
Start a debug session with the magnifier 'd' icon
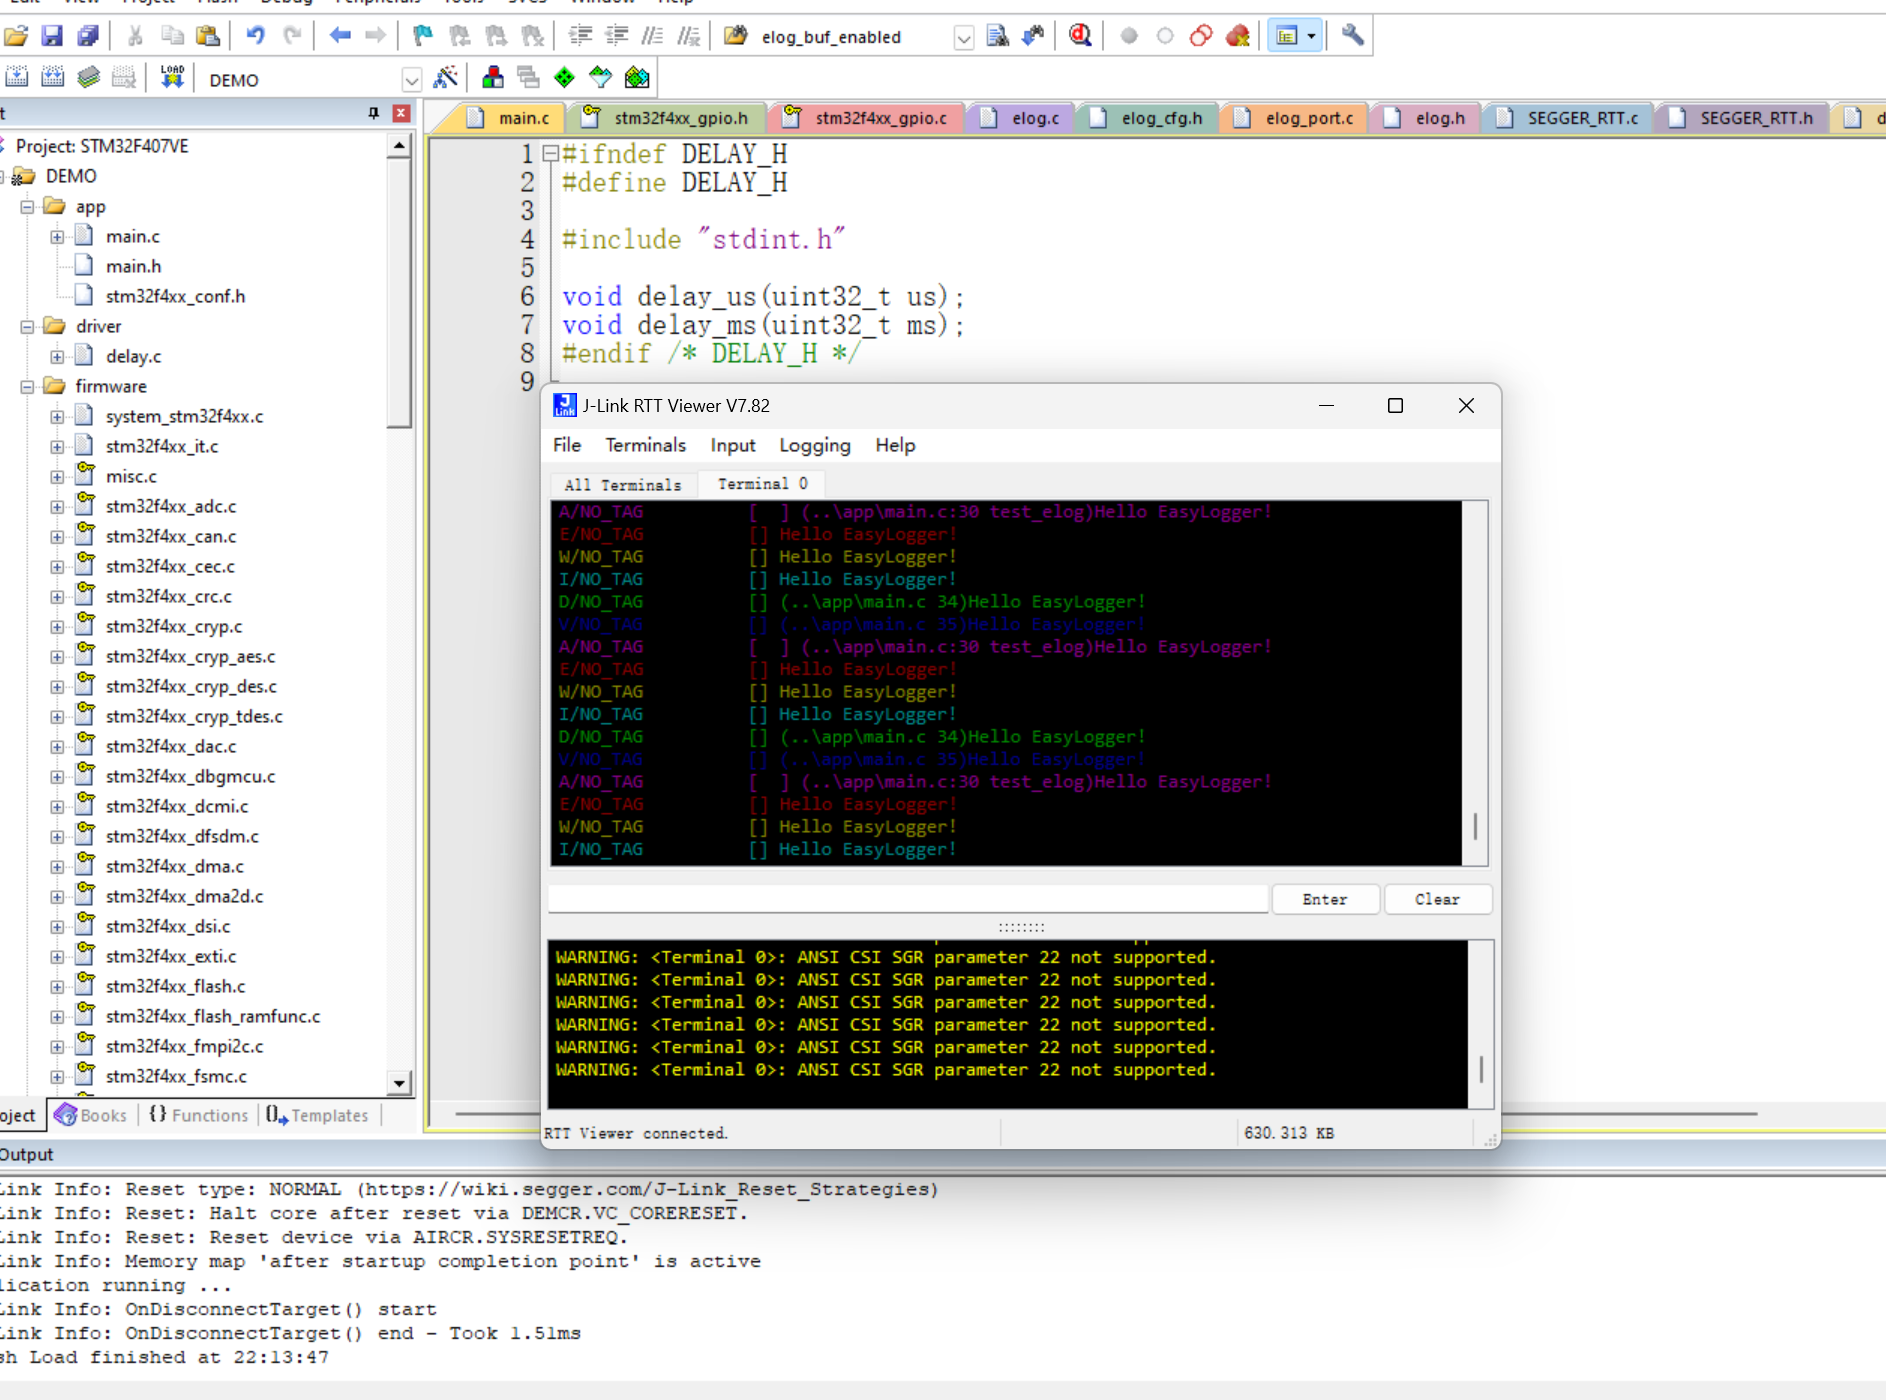(x=1080, y=37)
